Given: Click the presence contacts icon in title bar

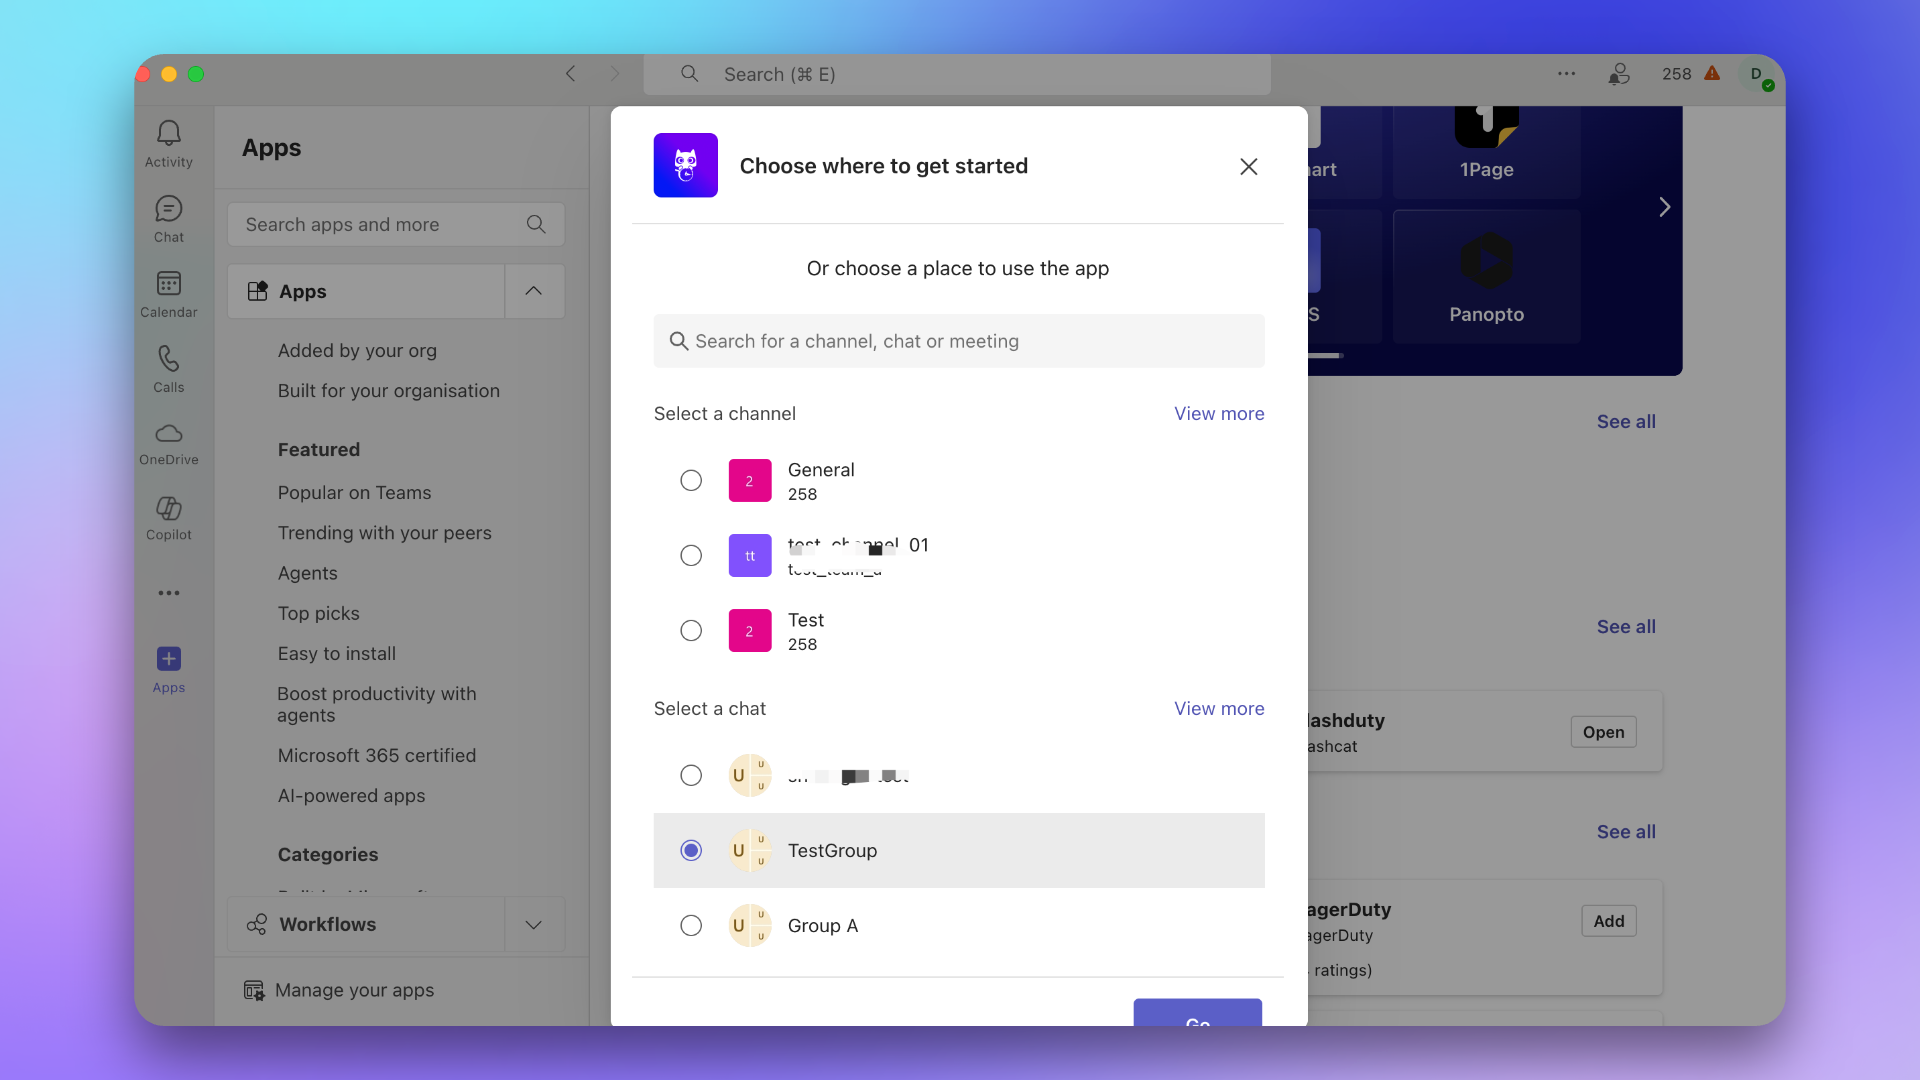Looking at the screenshot, I should (x=1618, y=74).
